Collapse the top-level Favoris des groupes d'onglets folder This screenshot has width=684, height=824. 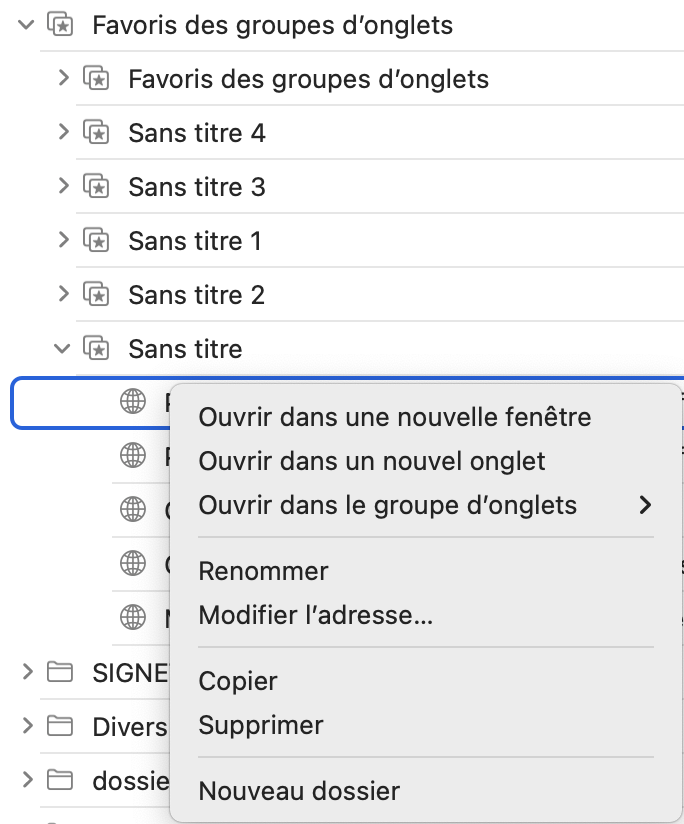click(27, 25)
